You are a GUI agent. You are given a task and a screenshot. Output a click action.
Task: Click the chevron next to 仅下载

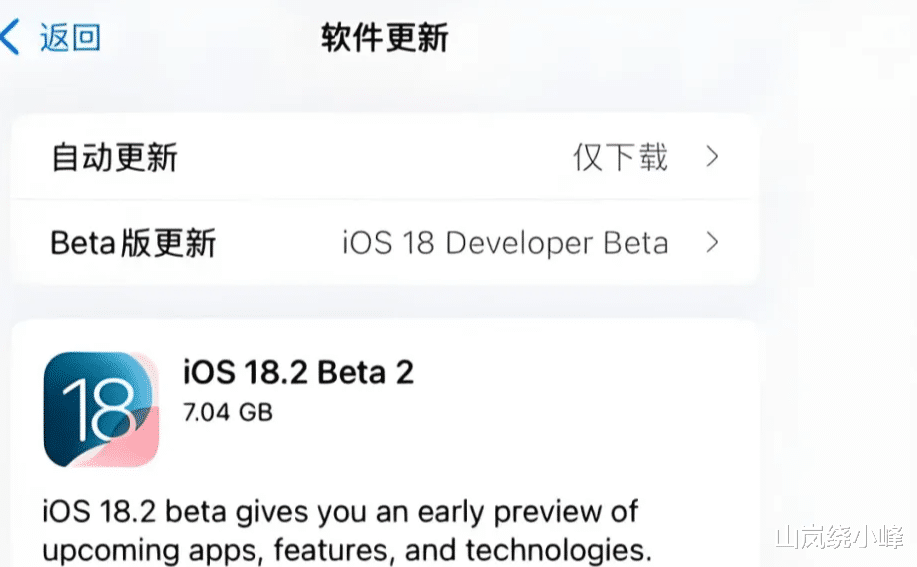coord(712,157)
